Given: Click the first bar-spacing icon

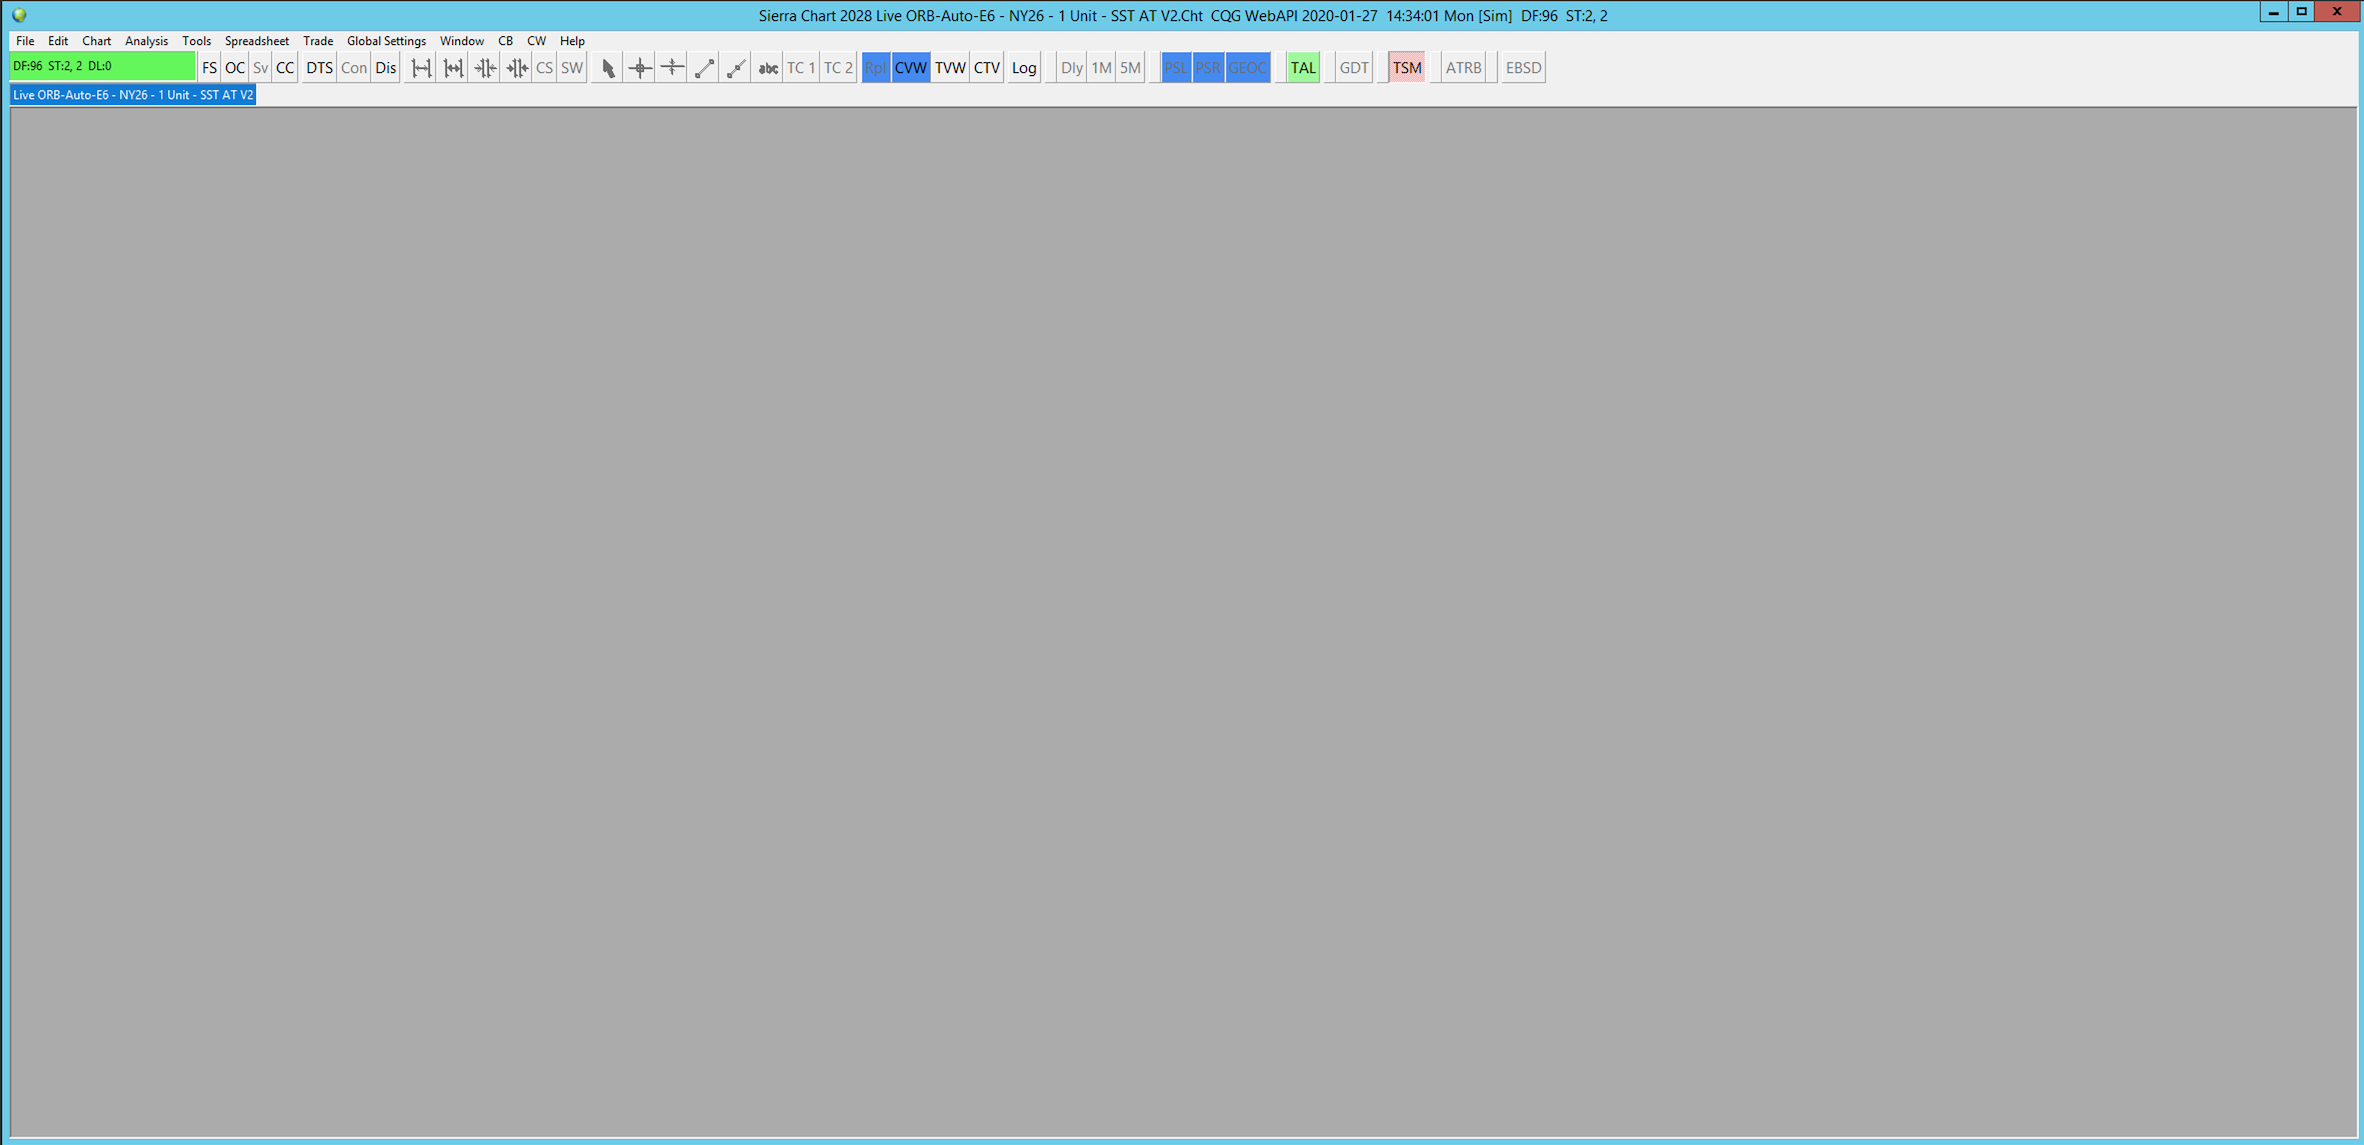Looking at the screenshot, I should 421,68.
